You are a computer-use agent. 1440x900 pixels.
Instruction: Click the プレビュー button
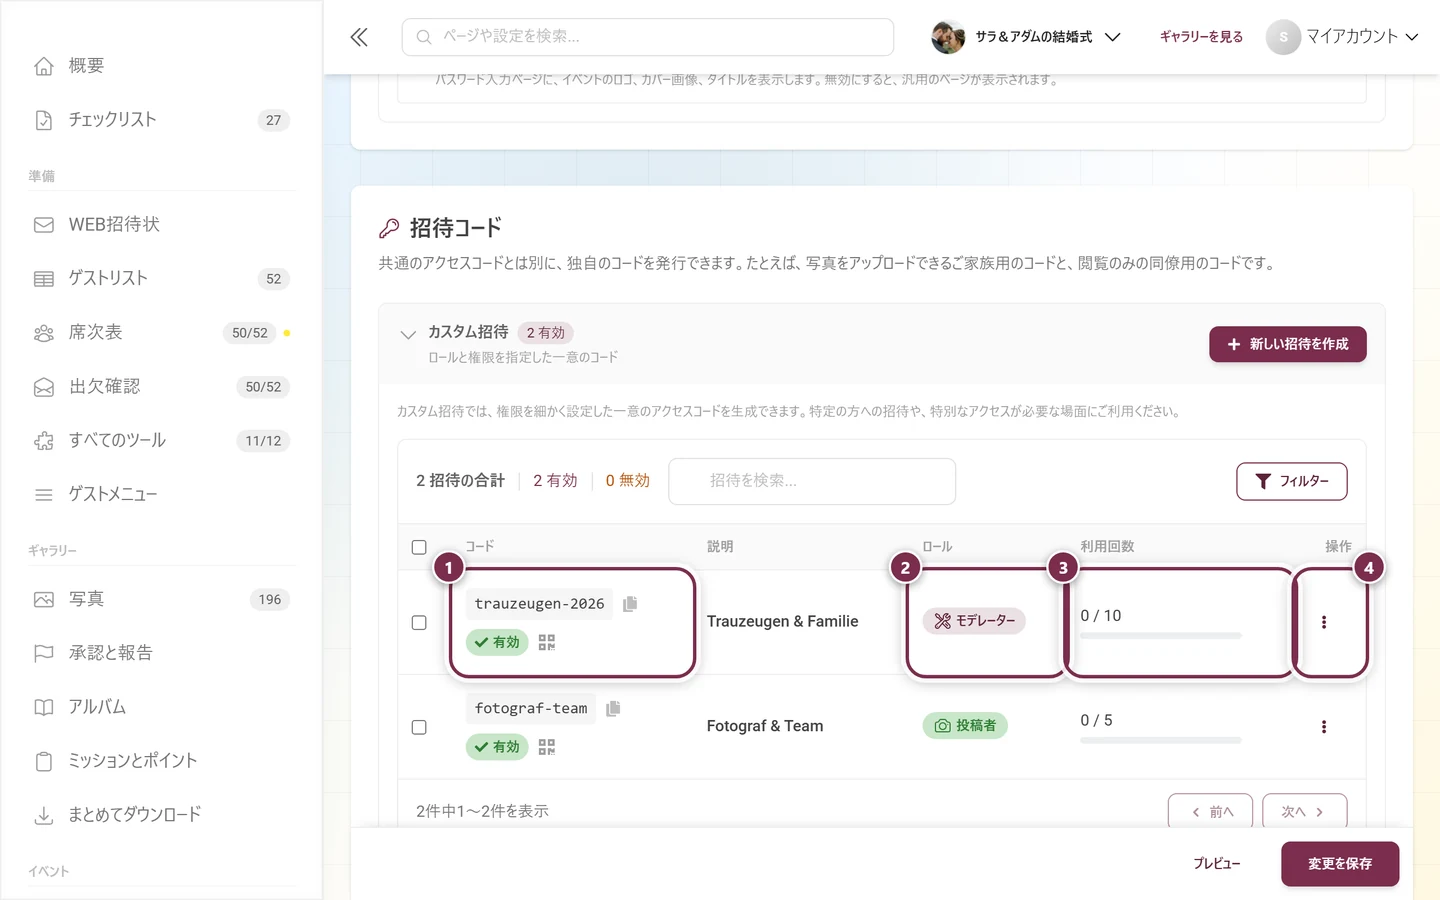(1216, 864)
